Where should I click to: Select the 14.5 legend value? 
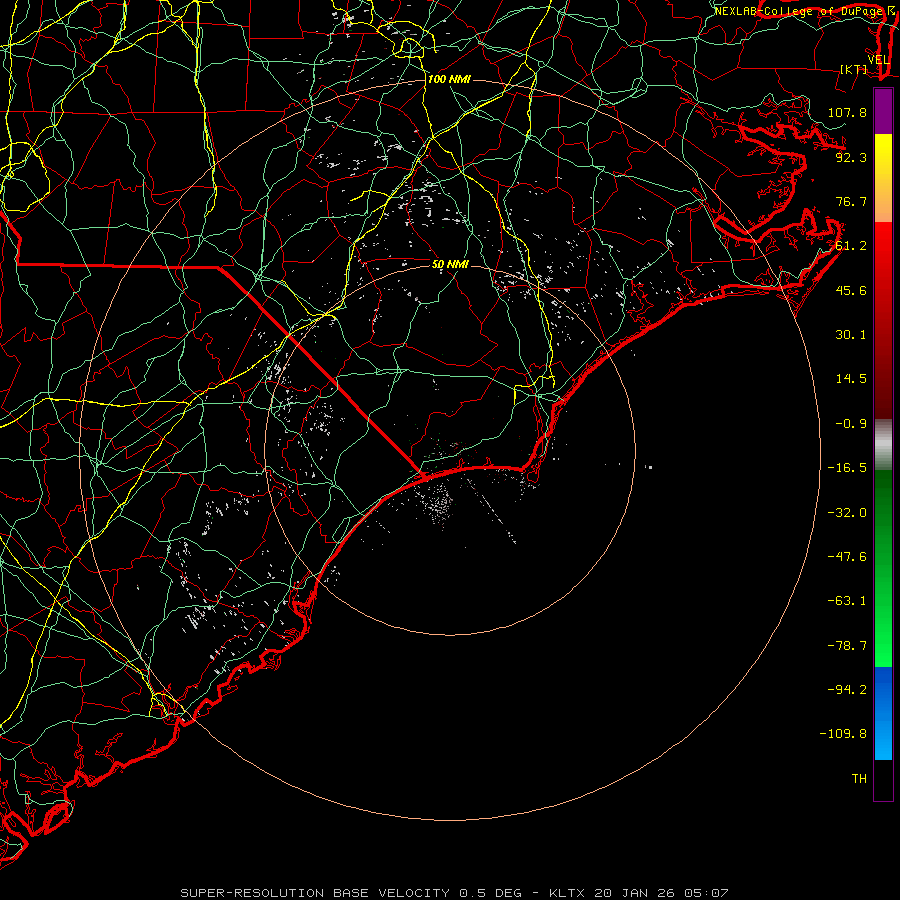click(851, 379)
